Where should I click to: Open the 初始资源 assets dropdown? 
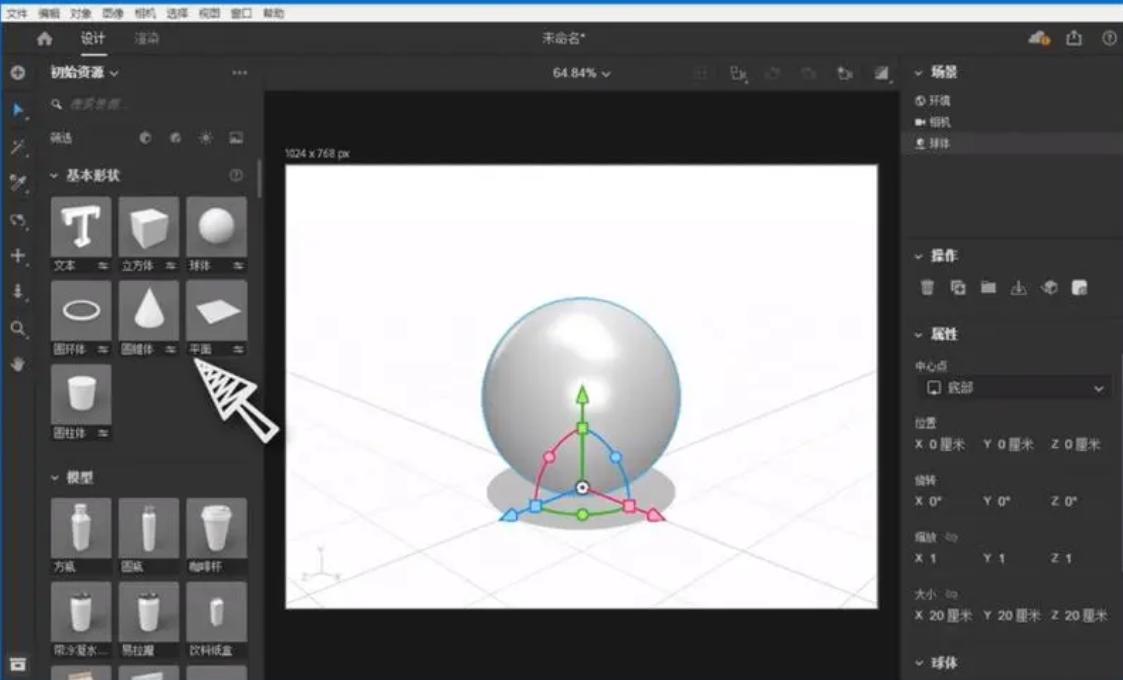click(84, 72)
